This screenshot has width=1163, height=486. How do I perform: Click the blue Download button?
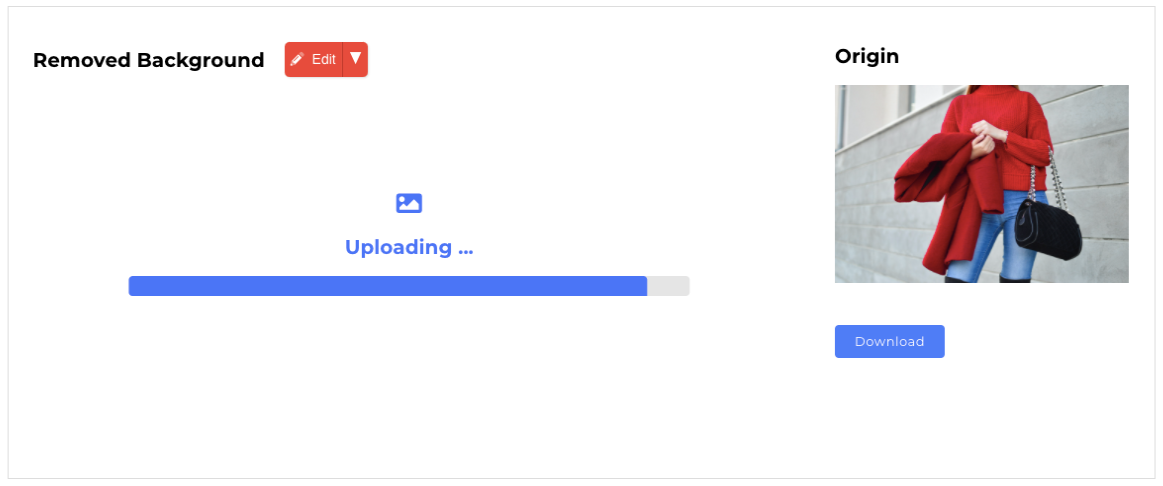[x=889, y=341]
